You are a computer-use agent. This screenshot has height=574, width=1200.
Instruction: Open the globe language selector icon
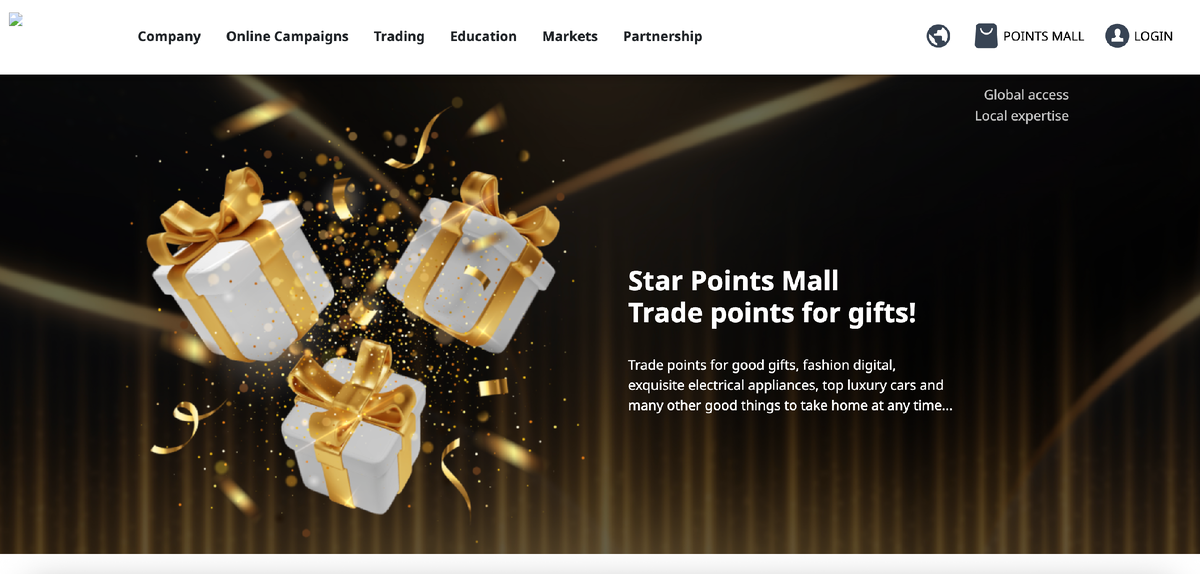click(x=938, y=36)
